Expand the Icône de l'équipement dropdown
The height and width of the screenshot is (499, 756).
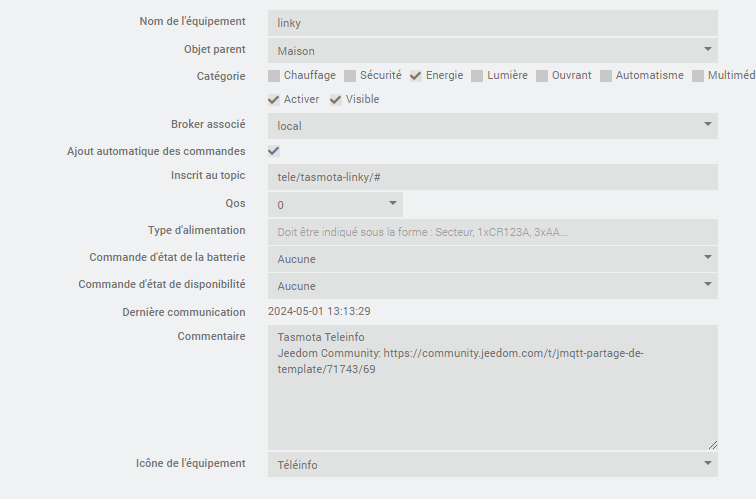tap(493, 464)
